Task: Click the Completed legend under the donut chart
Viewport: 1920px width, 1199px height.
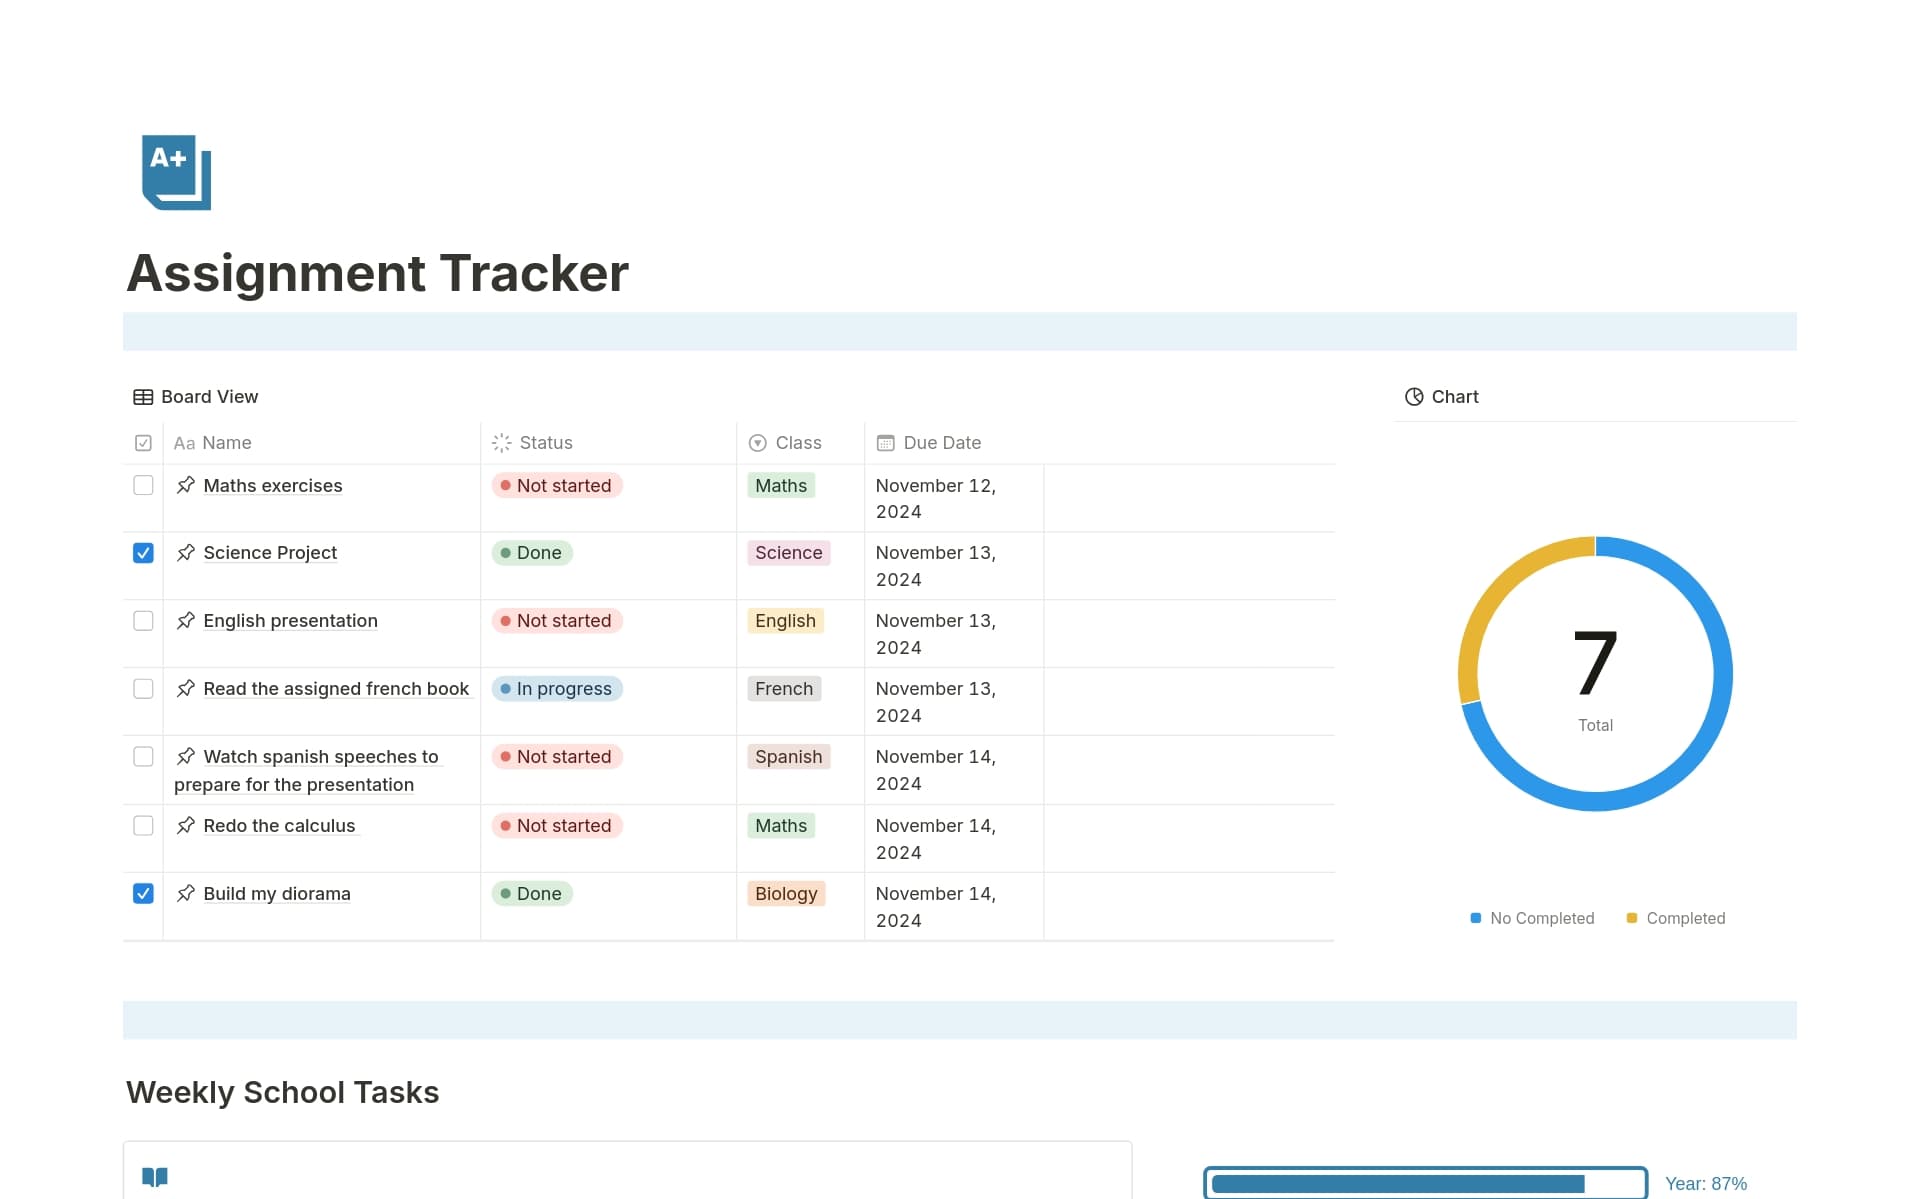Action: click(x=1685, y=918)
